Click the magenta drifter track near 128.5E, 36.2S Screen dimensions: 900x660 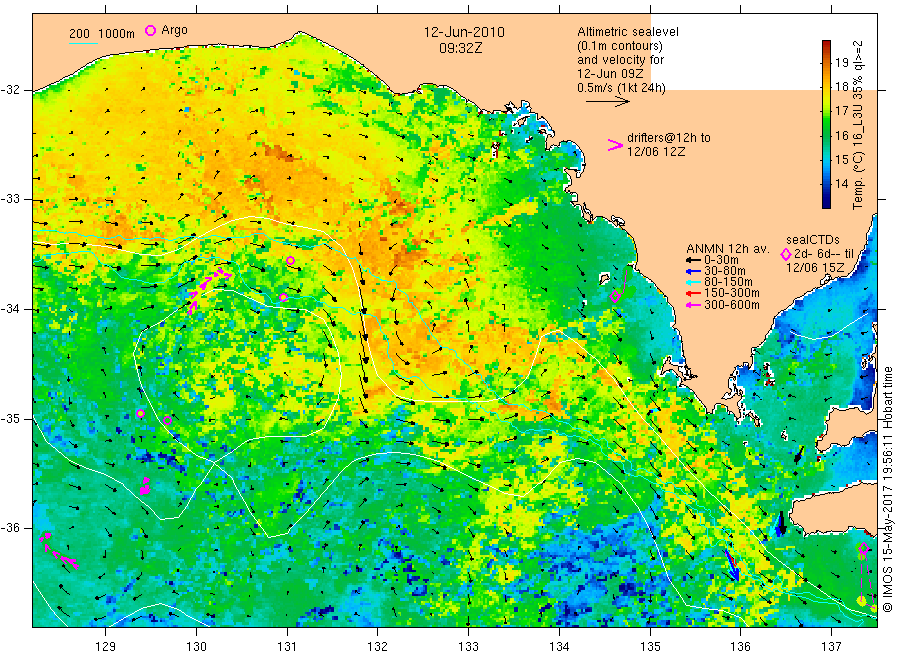coord(58,550)
